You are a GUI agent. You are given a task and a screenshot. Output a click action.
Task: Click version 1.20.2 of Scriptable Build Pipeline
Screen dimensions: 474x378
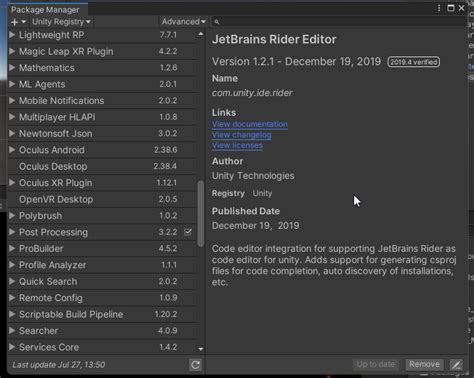[x=166, y=314]
